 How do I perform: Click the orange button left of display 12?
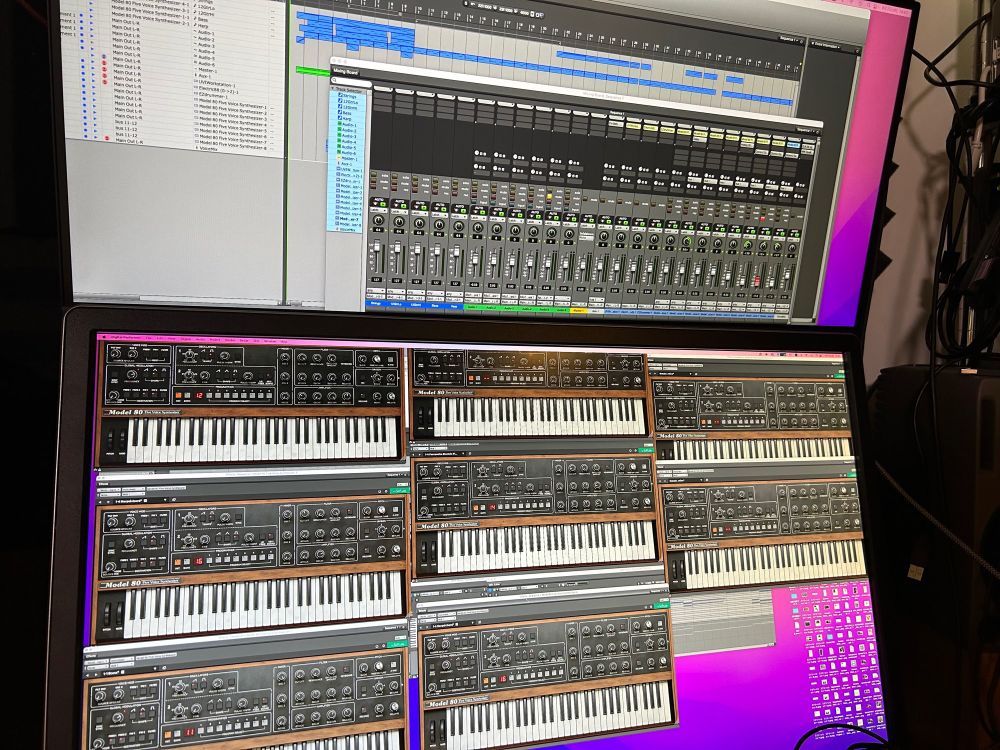point(178,395)
